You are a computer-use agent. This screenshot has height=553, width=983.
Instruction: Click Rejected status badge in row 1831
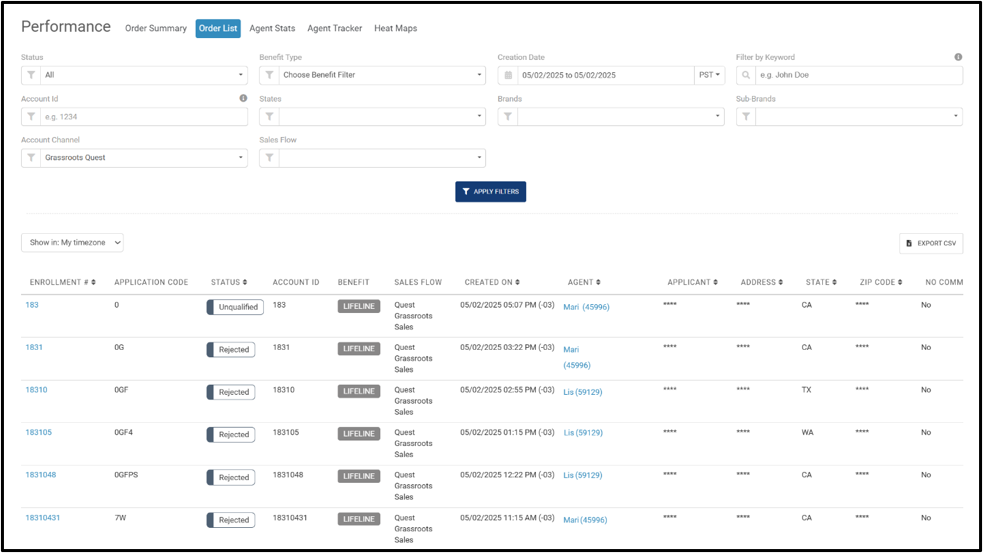[231, 350]
